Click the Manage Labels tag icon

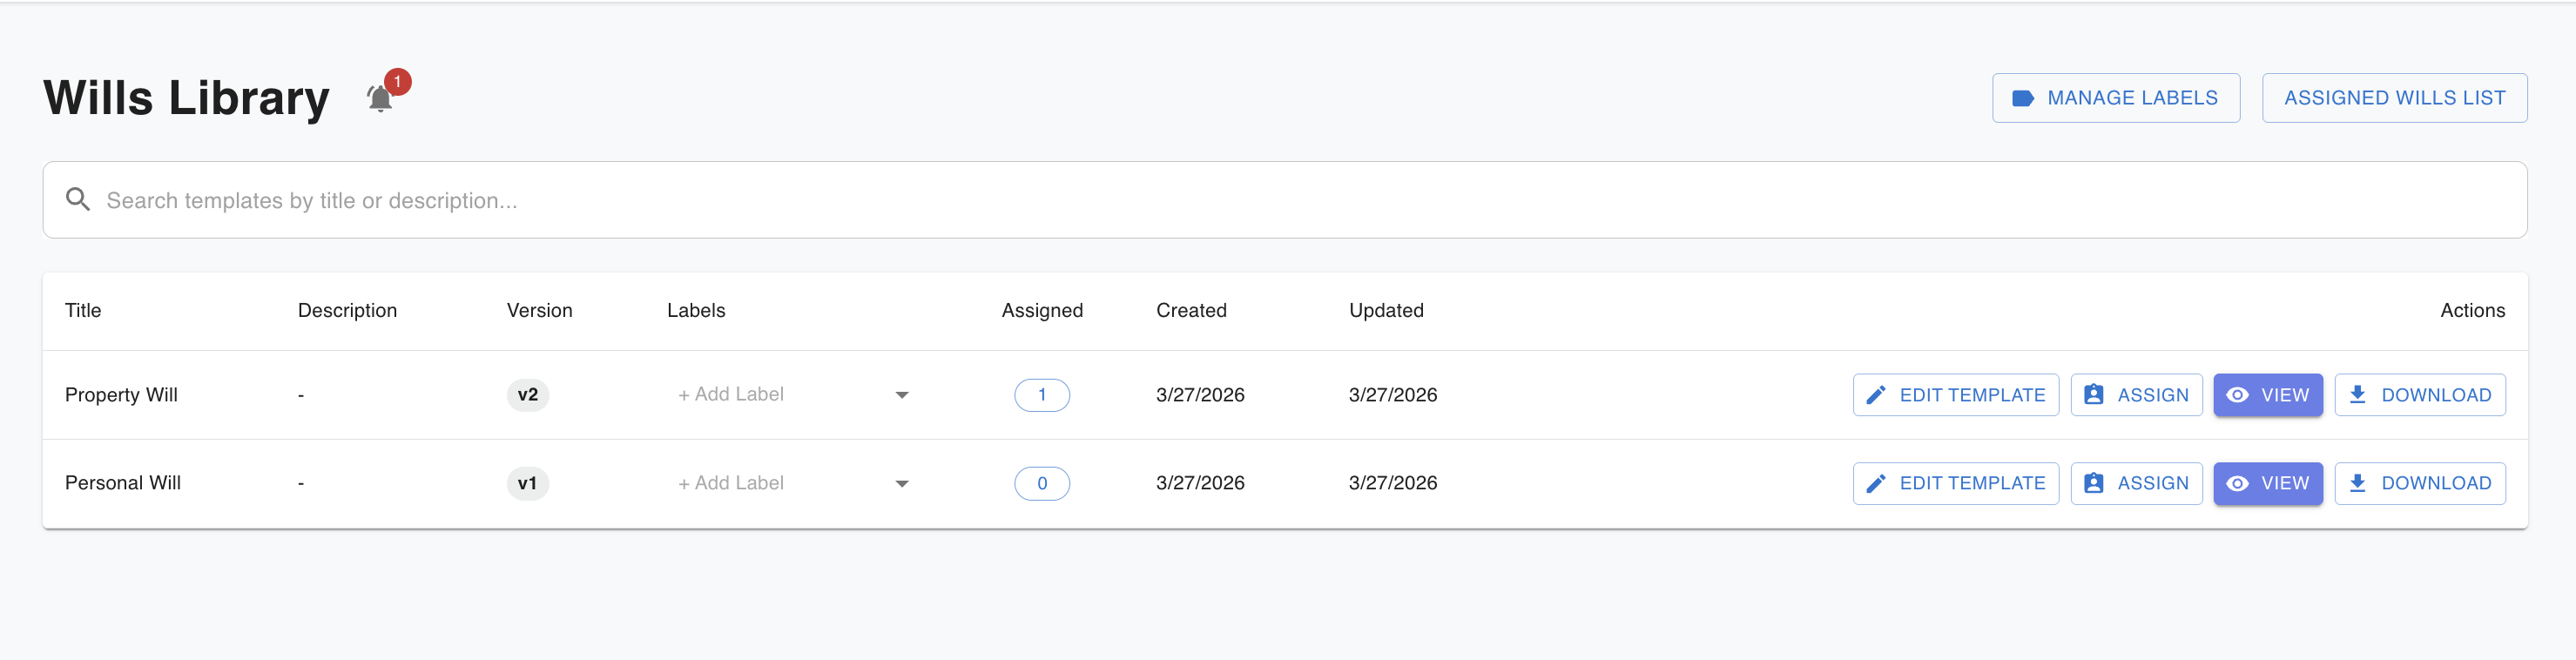point(2022,98)
